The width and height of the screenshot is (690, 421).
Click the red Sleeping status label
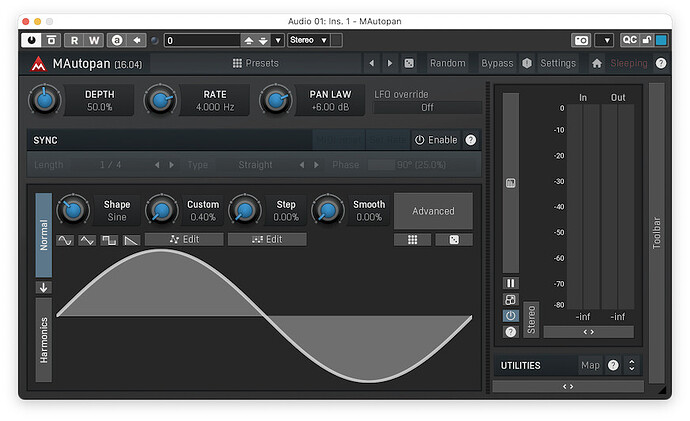pos(629,63)
